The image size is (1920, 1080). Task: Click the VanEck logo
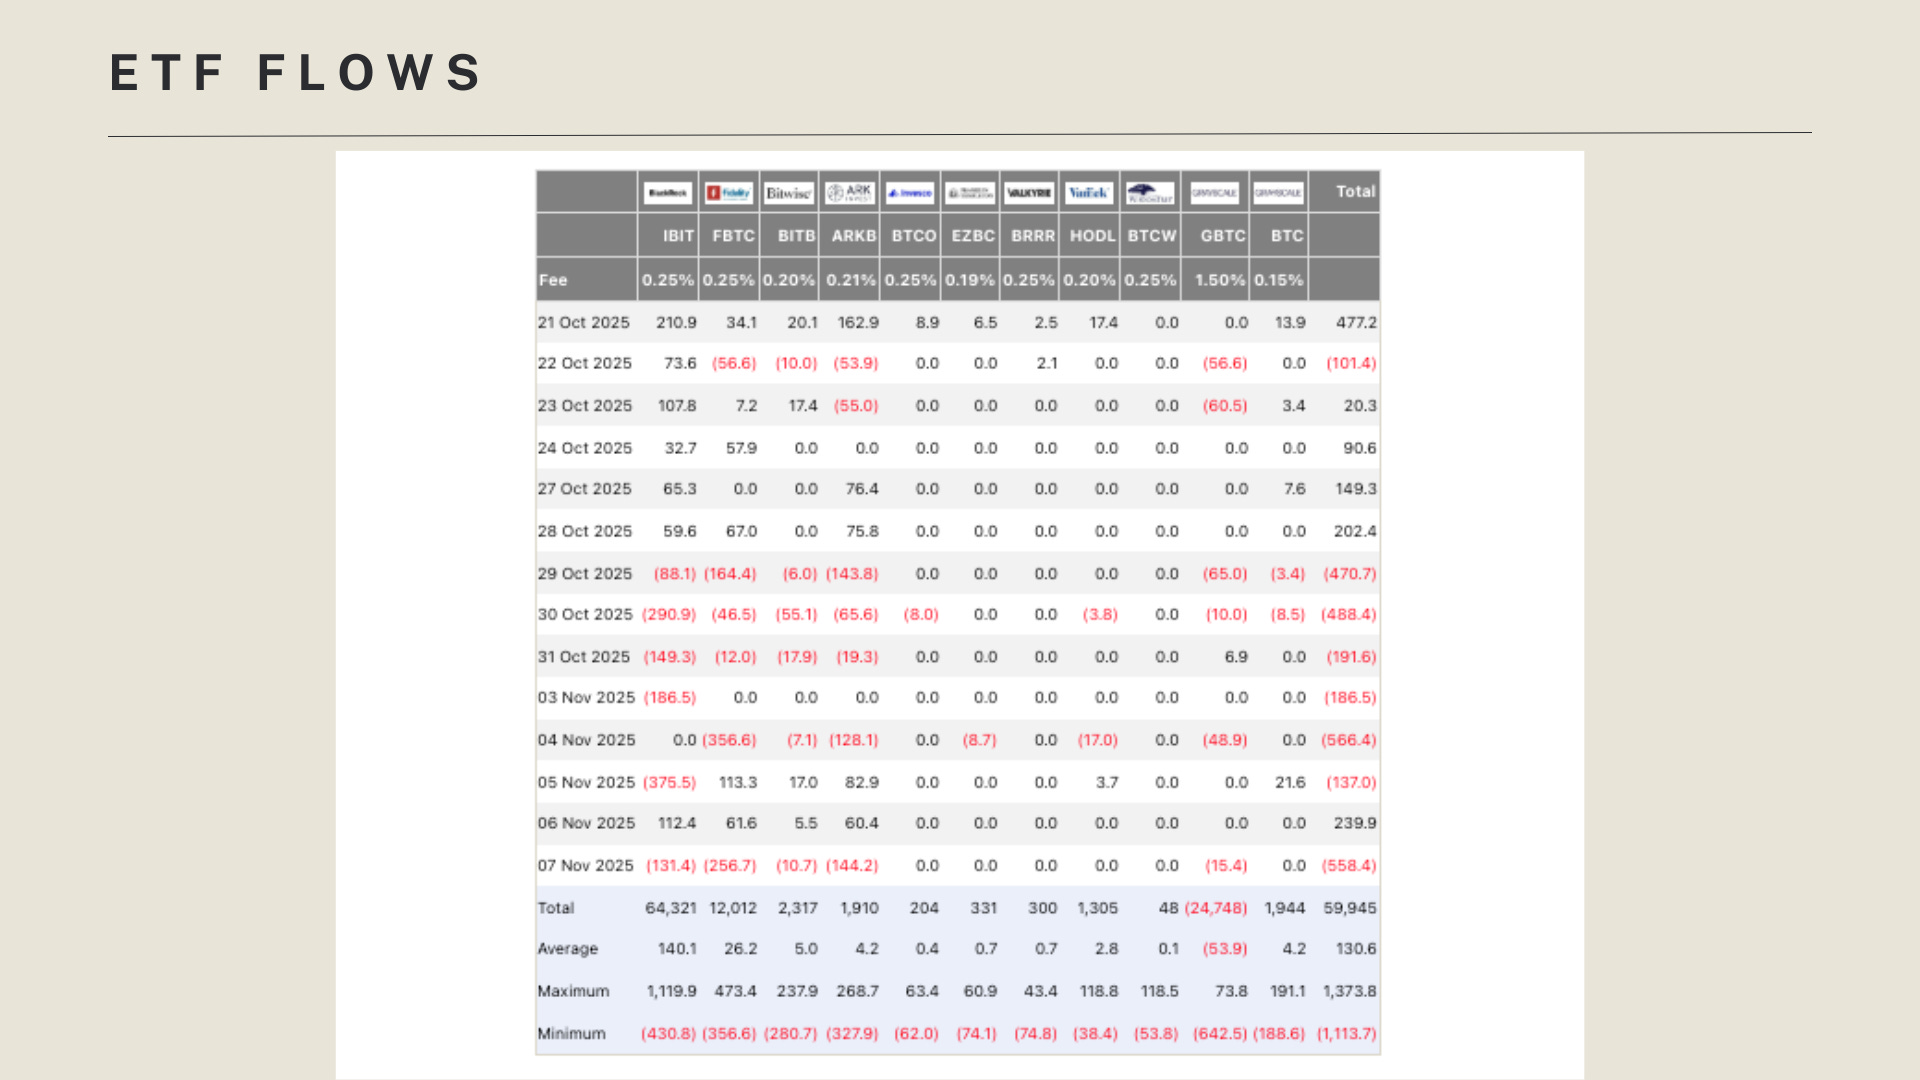tap(1089, 193)
